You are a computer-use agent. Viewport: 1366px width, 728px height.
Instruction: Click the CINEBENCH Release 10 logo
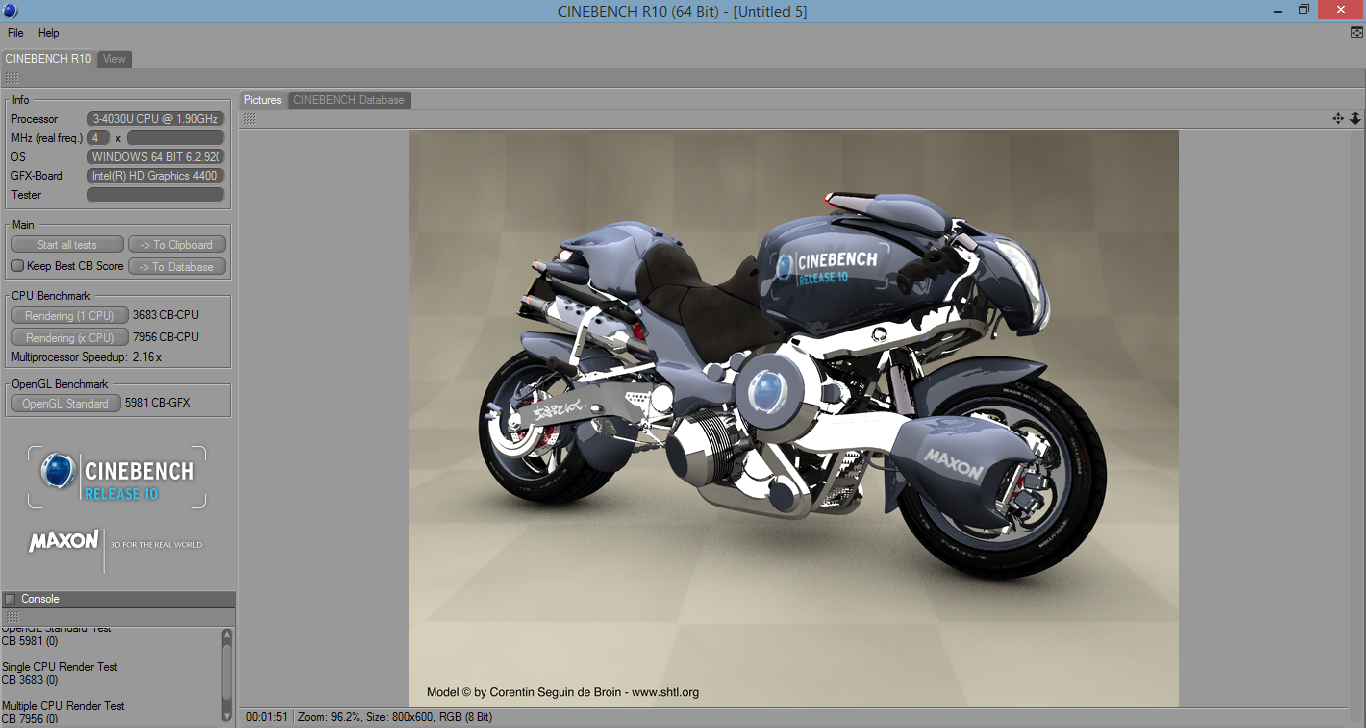click(117, 478)
